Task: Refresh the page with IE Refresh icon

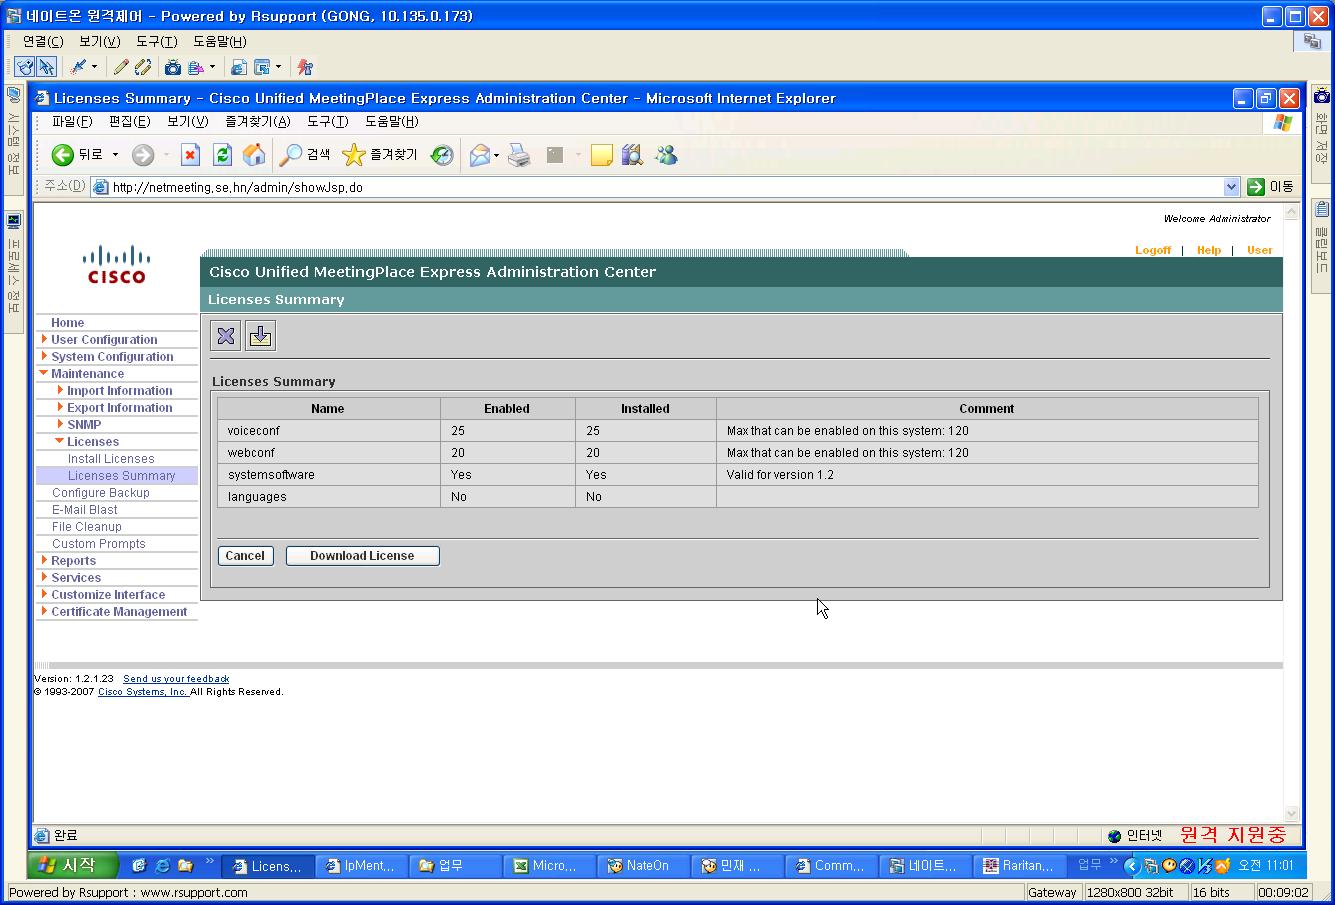Action: tap(222, 154)
